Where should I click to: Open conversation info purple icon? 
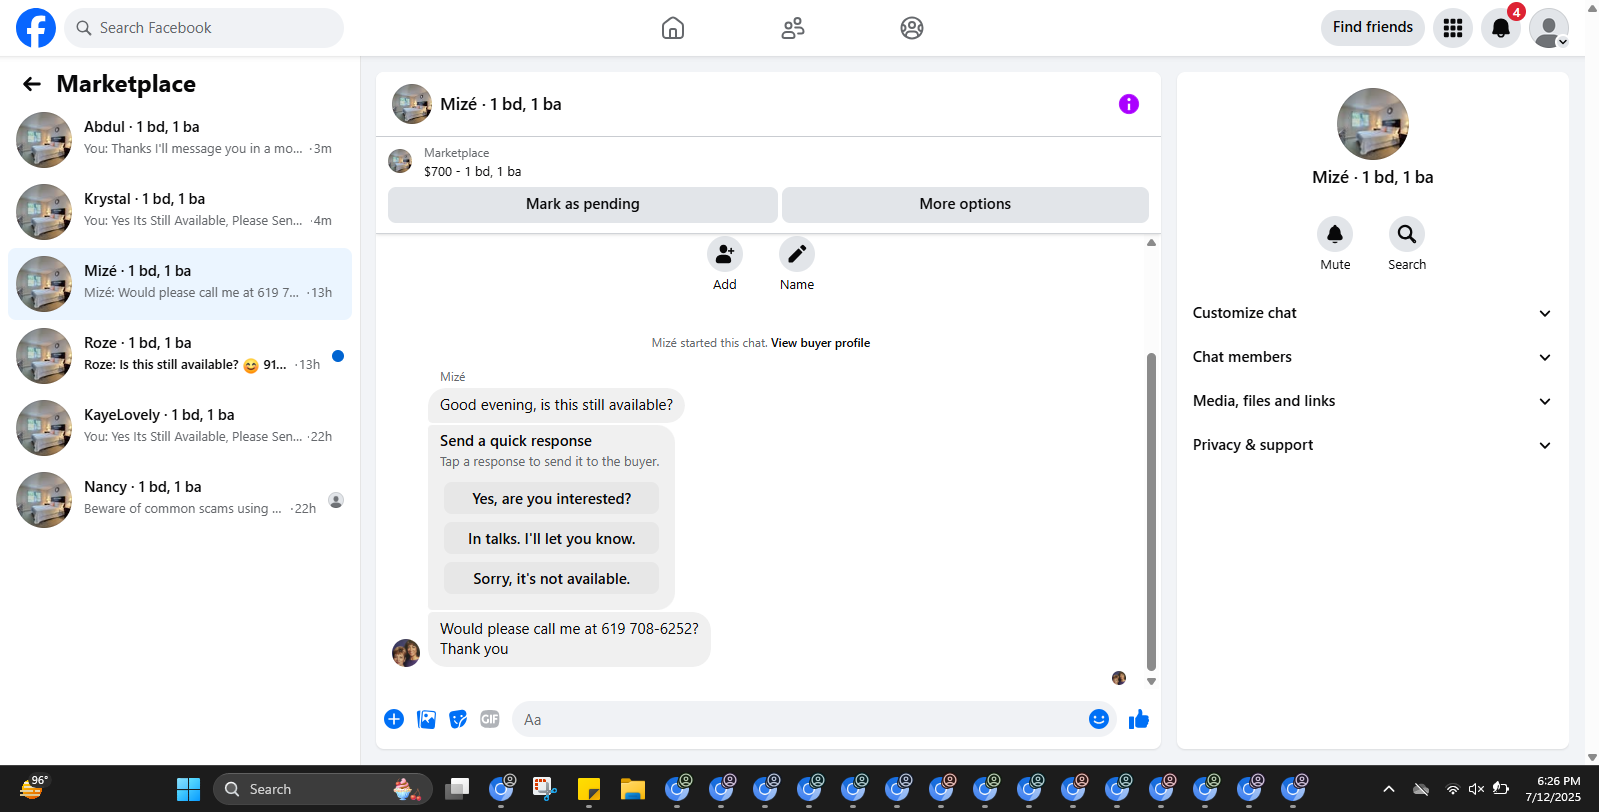tap(1129, 104)
